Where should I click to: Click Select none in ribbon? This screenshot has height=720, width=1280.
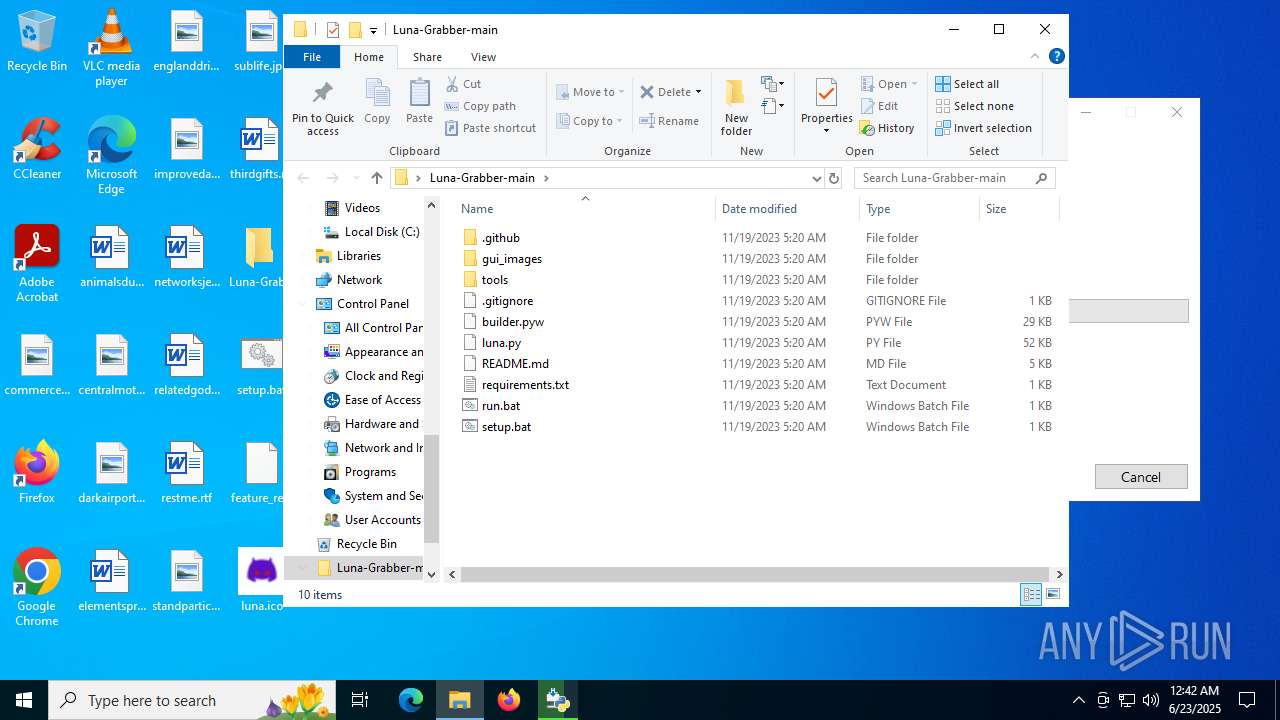click(x=974, y=106)
